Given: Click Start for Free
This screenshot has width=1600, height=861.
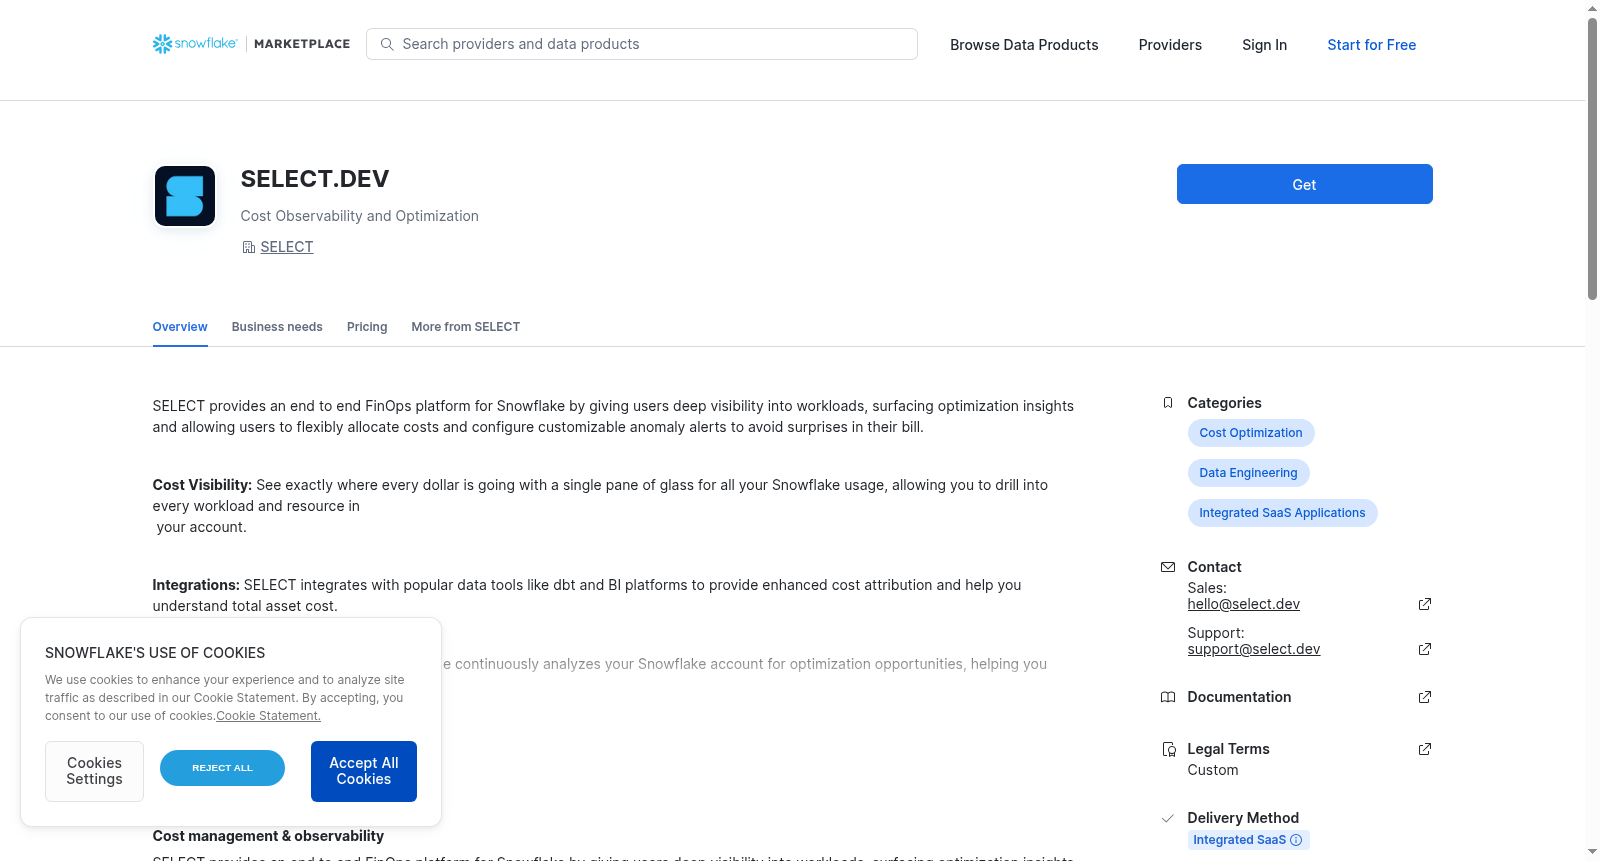Looking at the screenshot, I should coord(1371,45).
